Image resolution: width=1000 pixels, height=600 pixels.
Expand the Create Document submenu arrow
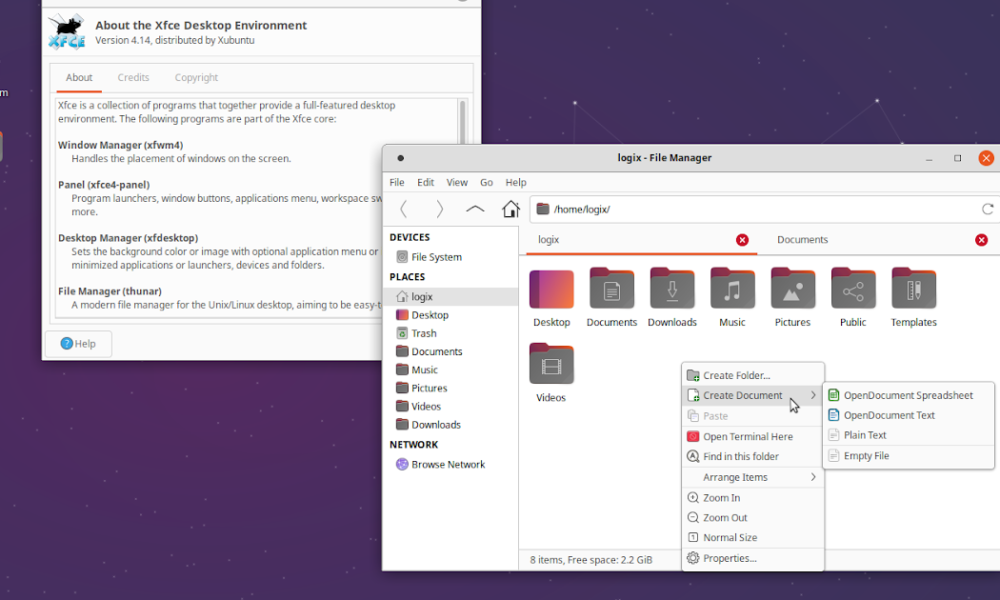tap(813, 395)
